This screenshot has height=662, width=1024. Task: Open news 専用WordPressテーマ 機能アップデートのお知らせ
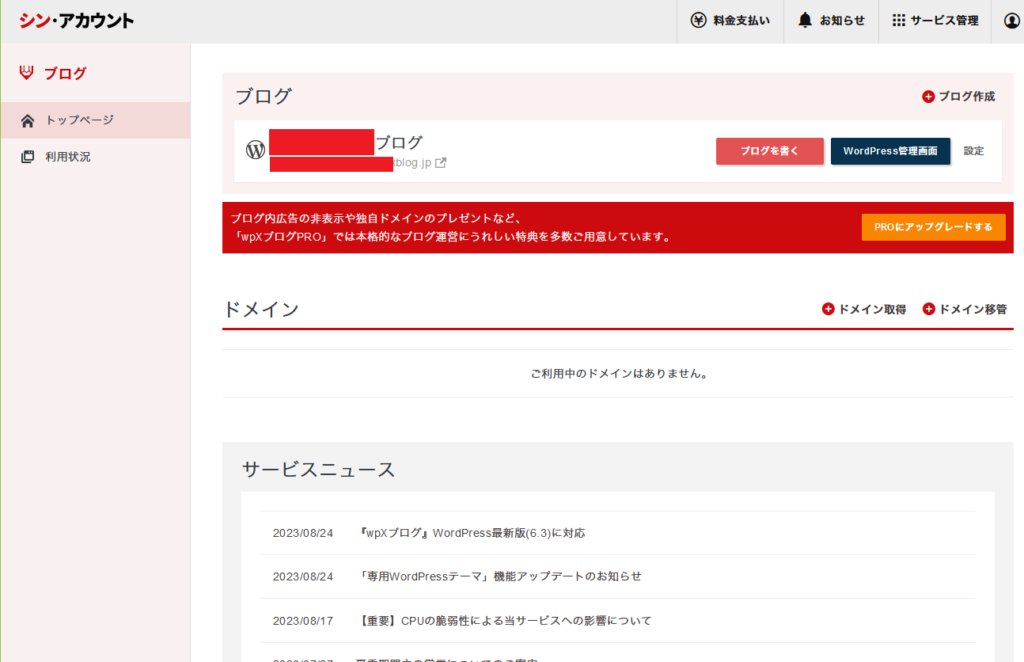pos(500,576)
